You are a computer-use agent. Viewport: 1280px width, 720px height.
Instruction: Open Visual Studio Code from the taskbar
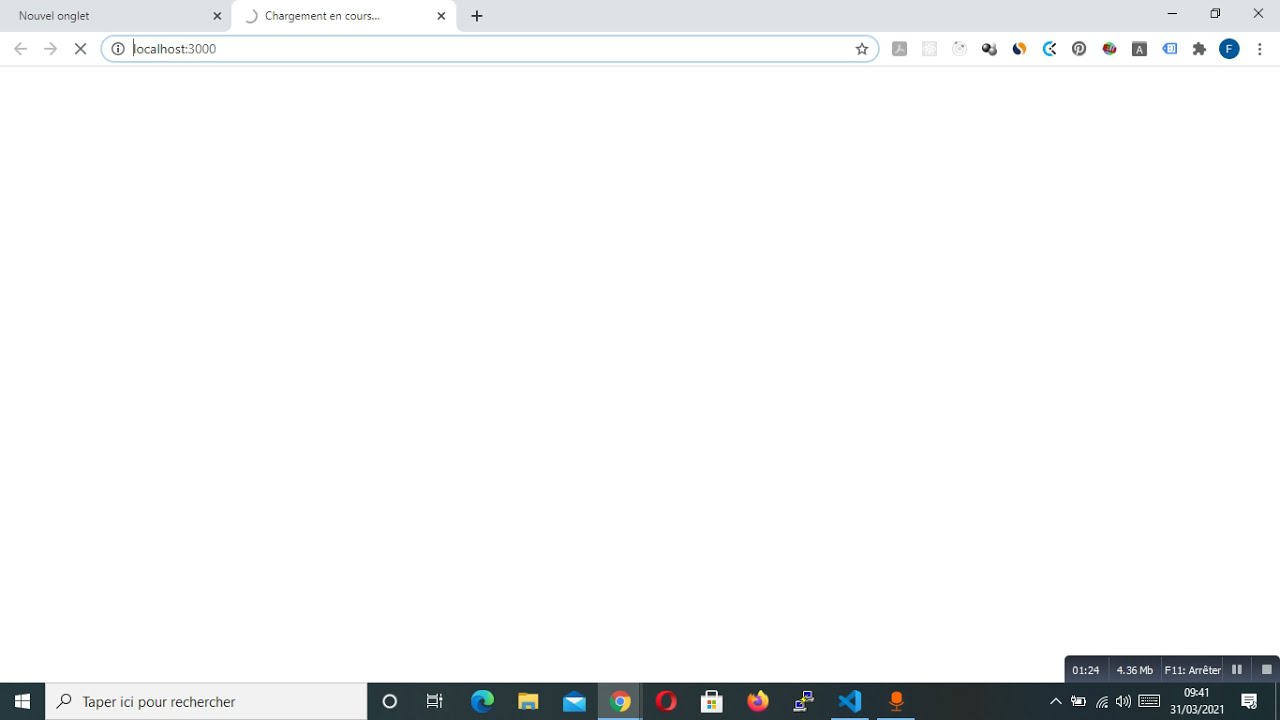coord(850,701)
